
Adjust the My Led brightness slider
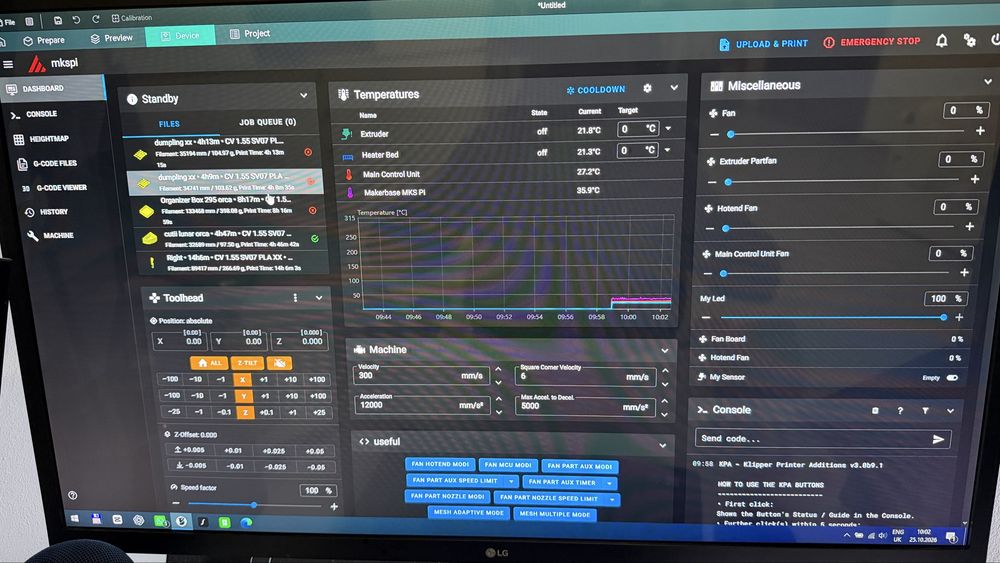tap(832, 317)
